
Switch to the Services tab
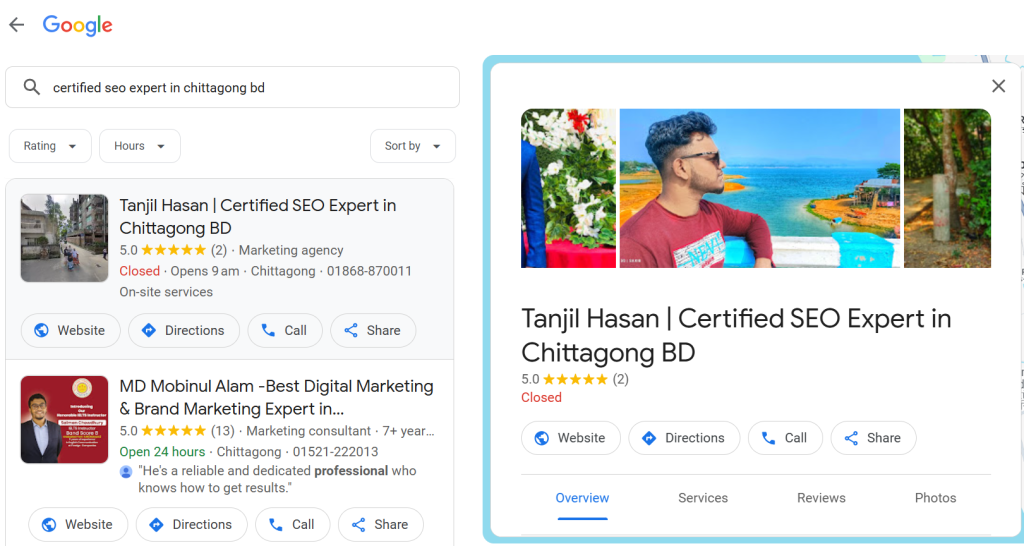703,498
